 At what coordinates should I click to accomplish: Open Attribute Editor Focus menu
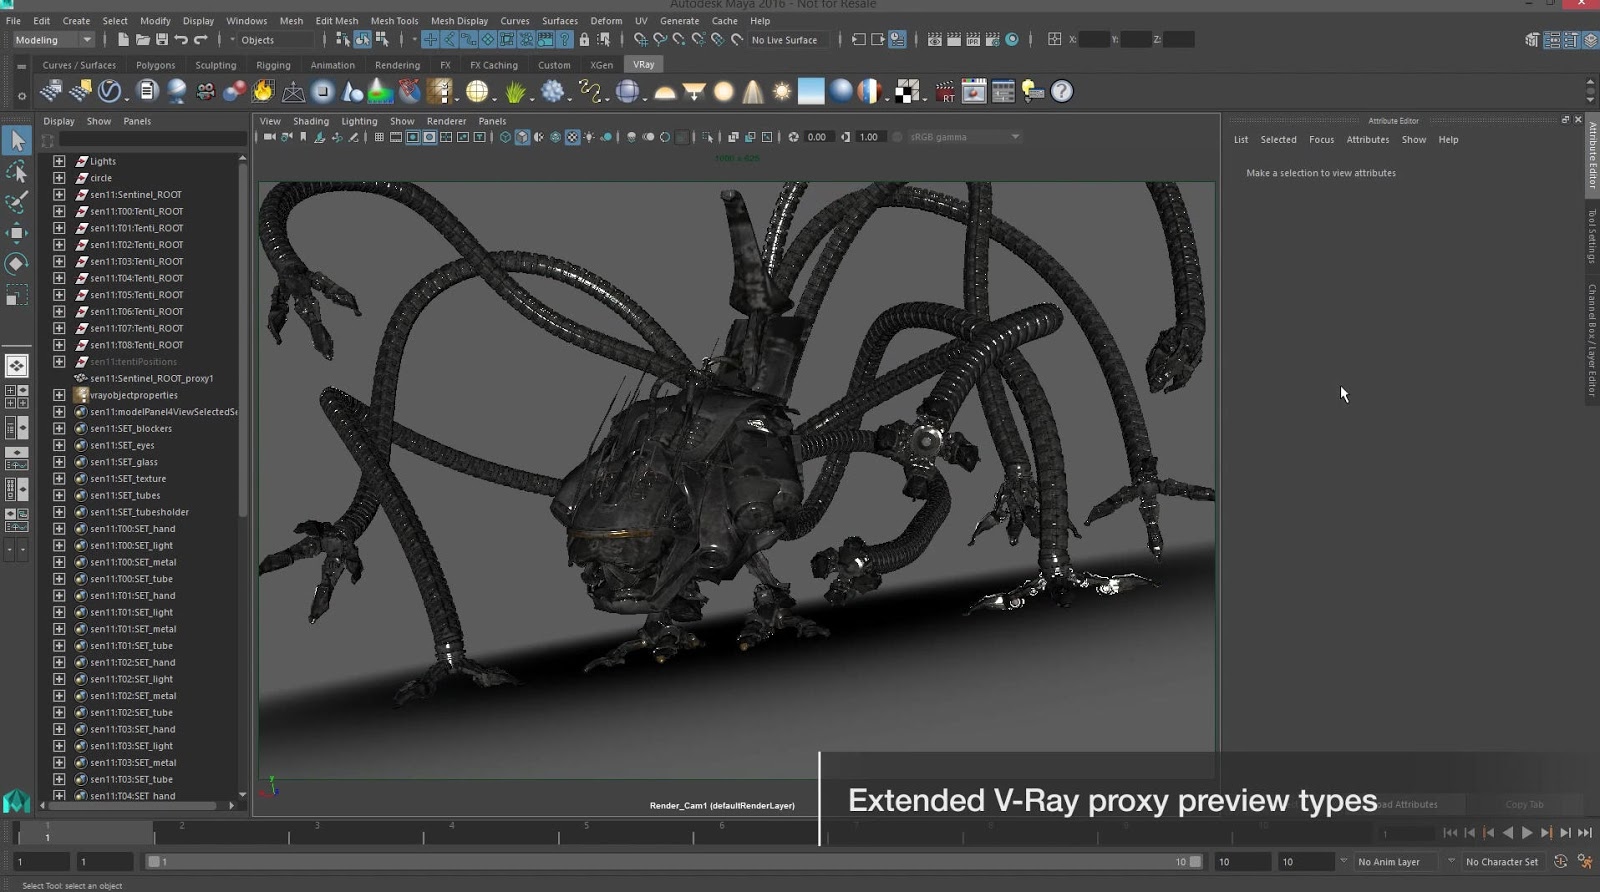pyautogui.click(x=1321, y=140)
